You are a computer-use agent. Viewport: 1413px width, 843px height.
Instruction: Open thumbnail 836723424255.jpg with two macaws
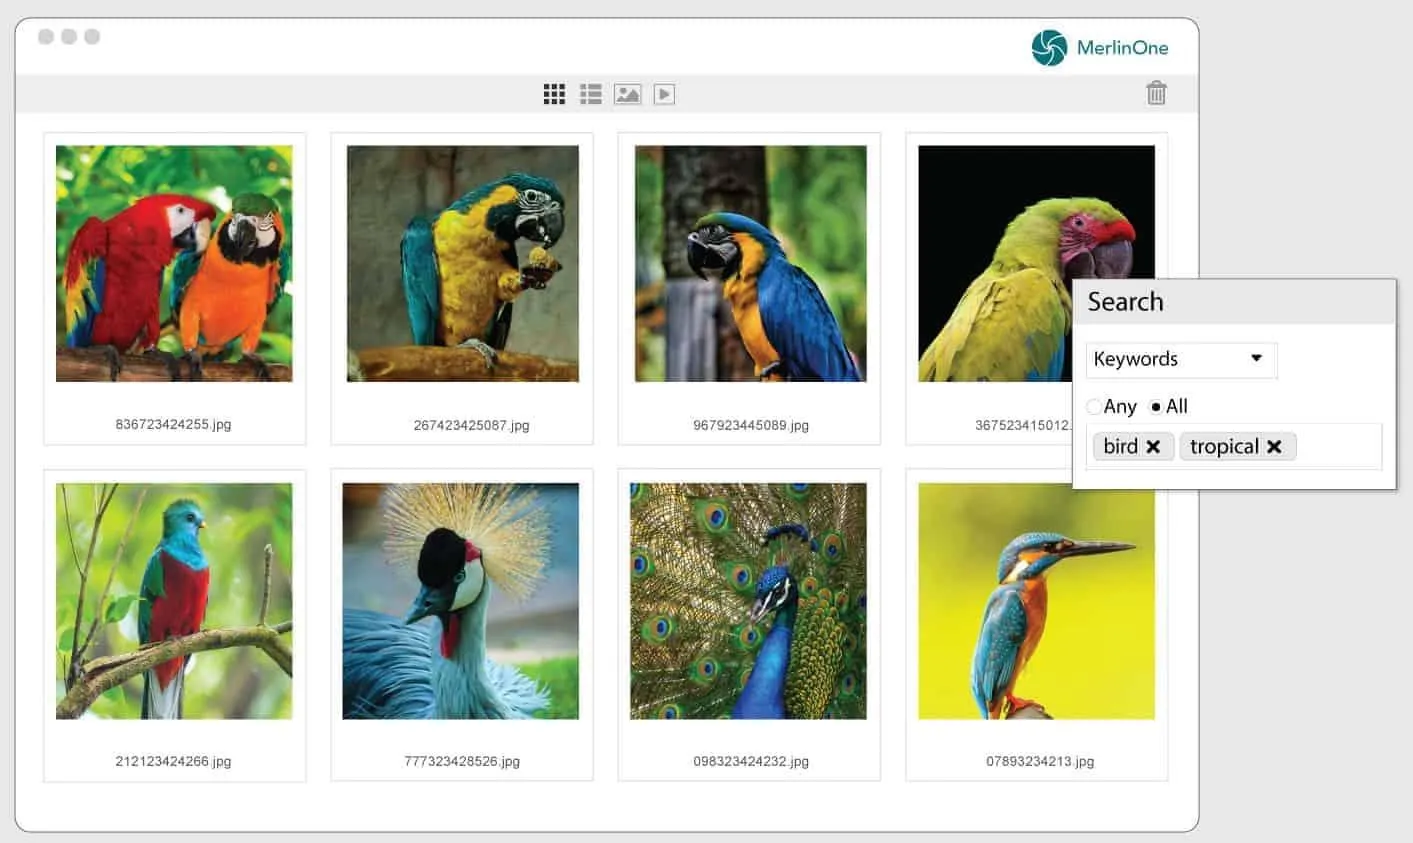174,264
